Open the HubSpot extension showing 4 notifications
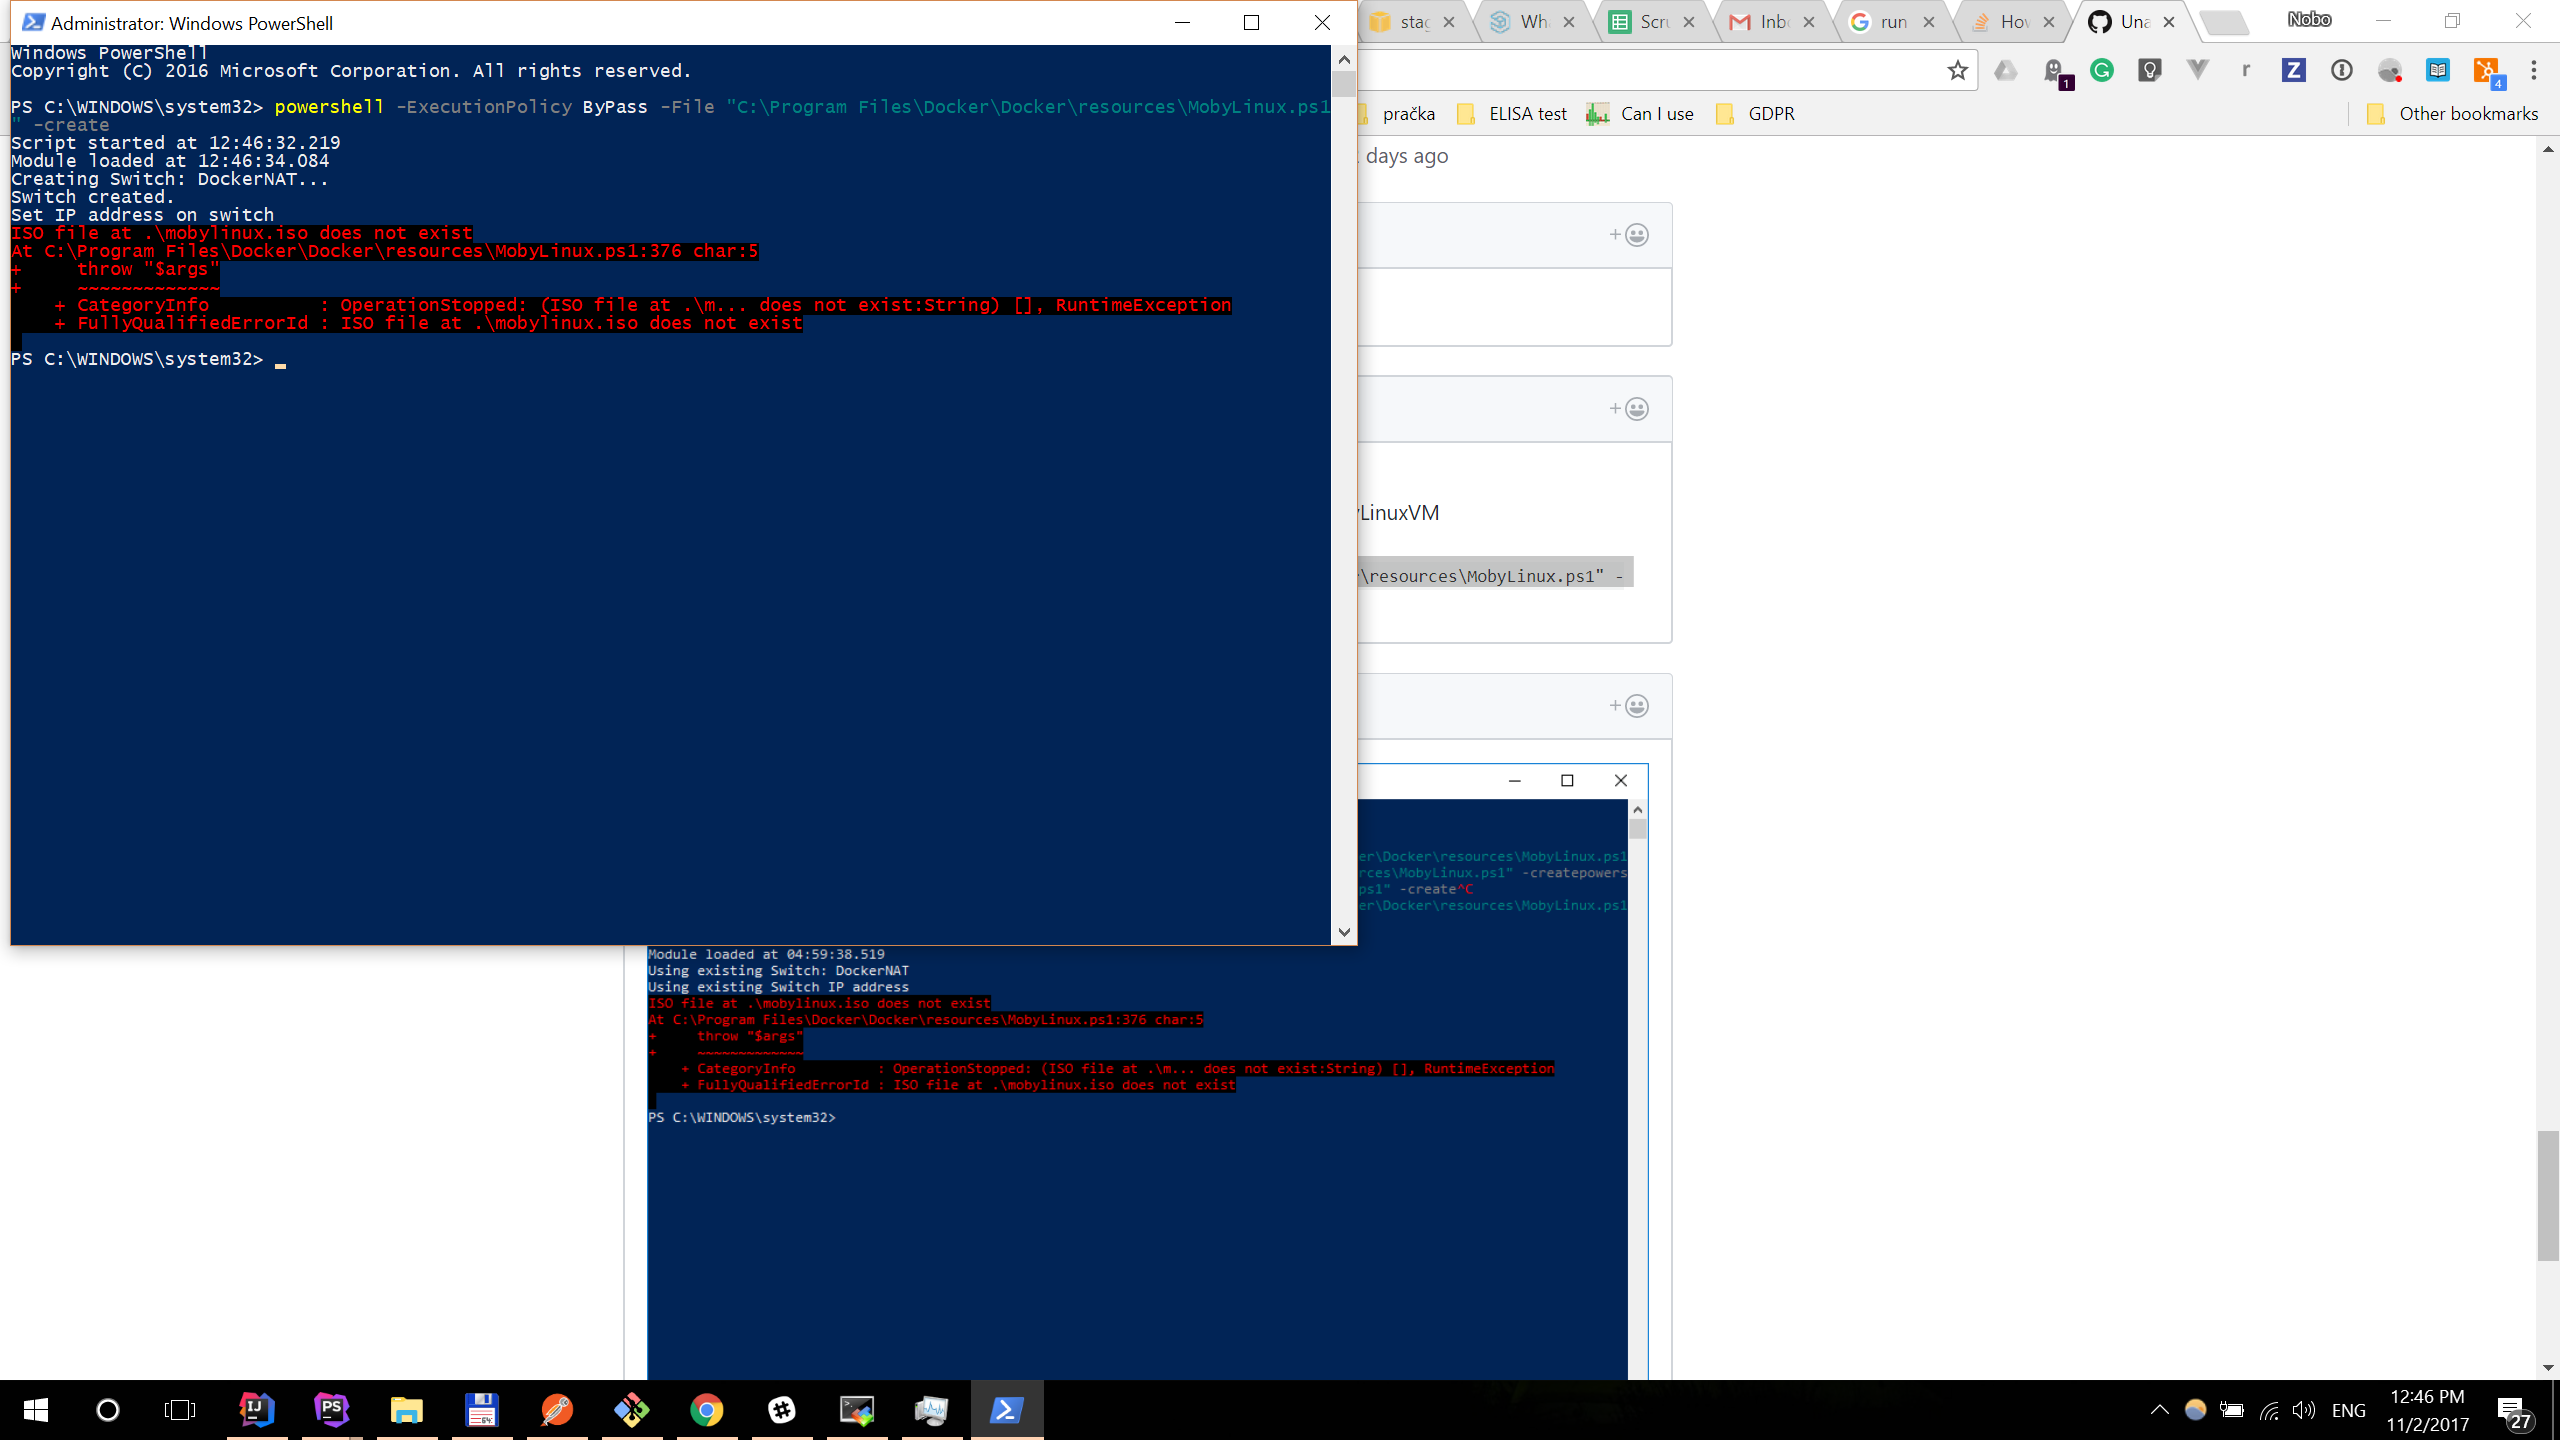Screen dimensions: 2560x1440 click(x=2488, y=70)
